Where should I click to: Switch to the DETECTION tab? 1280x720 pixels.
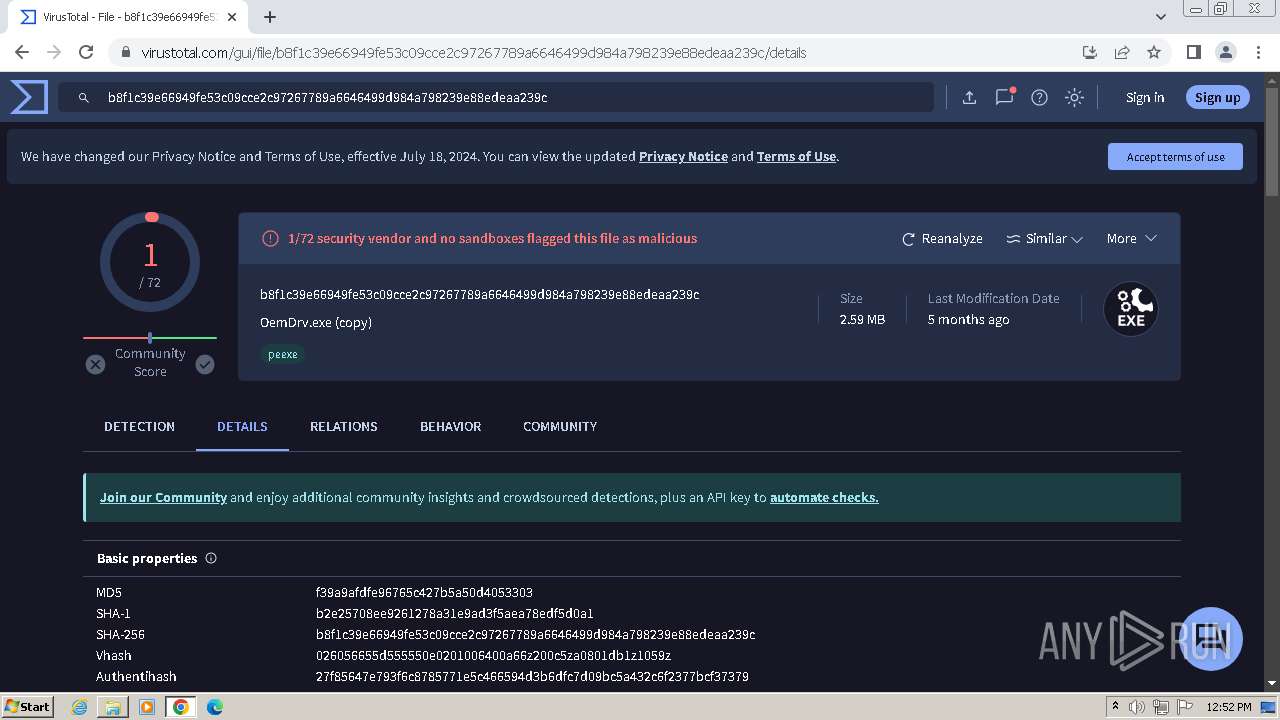[x=139, y=426]
